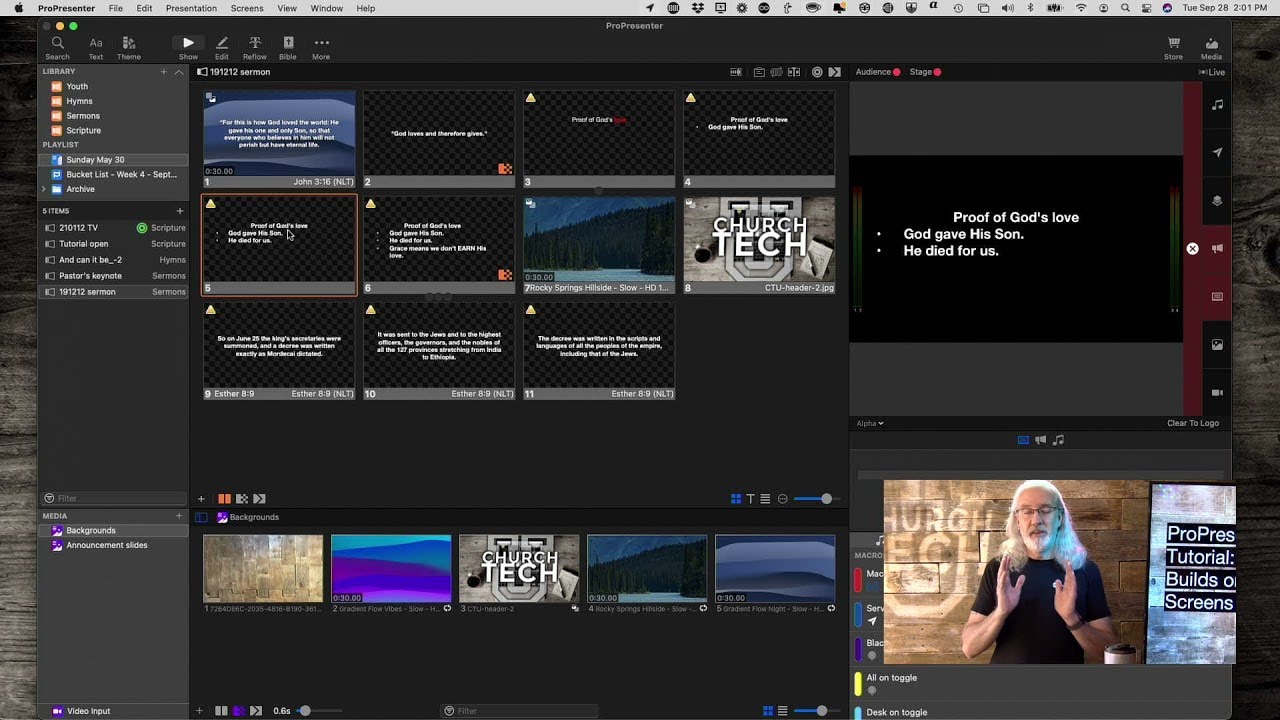This screenshot has width=1280, height=720.
Task: Clear the props layer with the stack icon
Action: pos(1217,201)
